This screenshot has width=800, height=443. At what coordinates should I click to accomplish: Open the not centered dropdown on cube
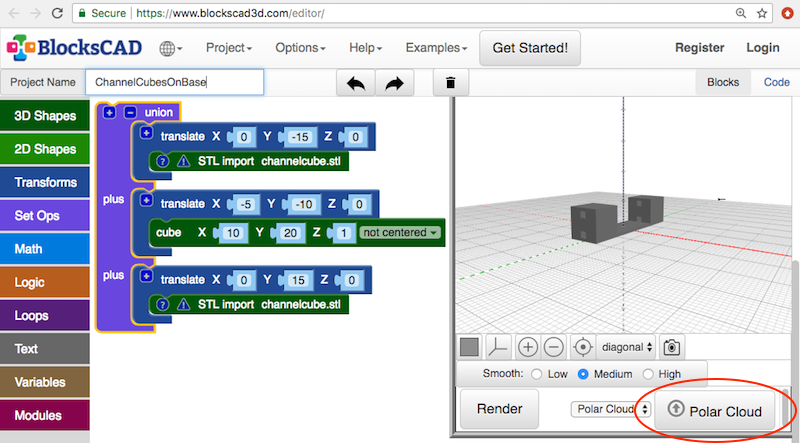coord(399,233)
